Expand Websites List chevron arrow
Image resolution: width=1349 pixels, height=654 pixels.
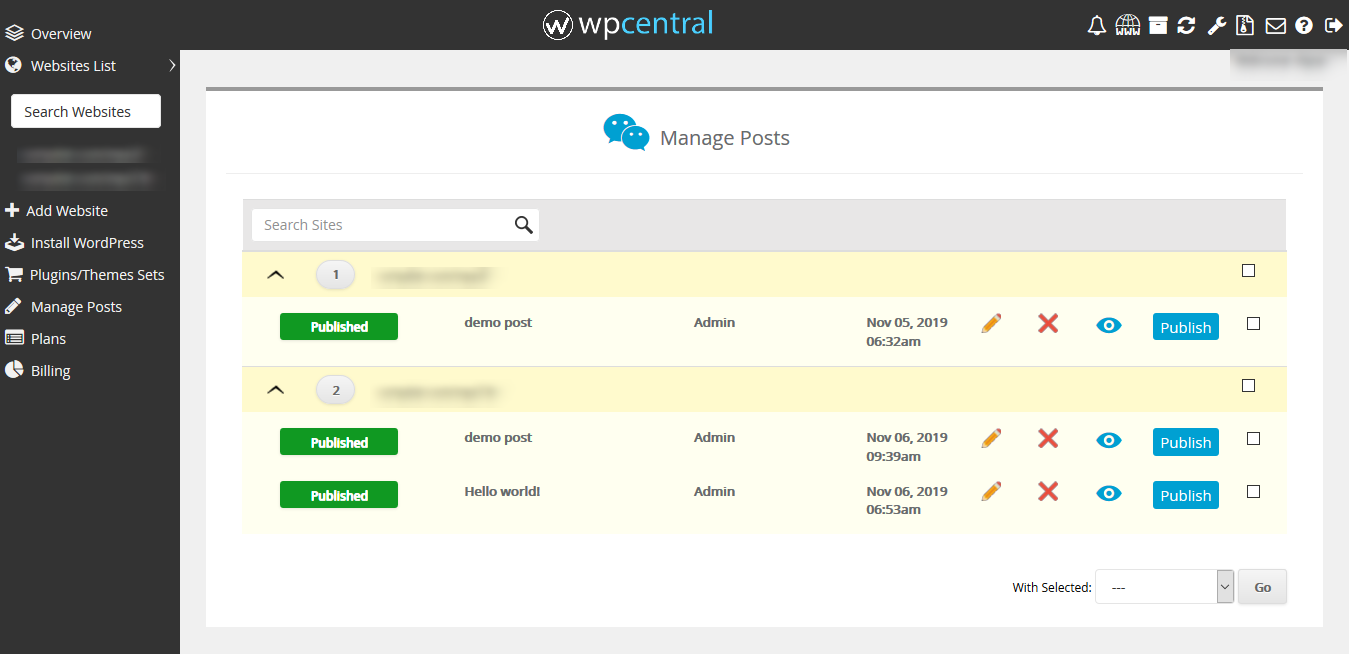tap(172, 65)
